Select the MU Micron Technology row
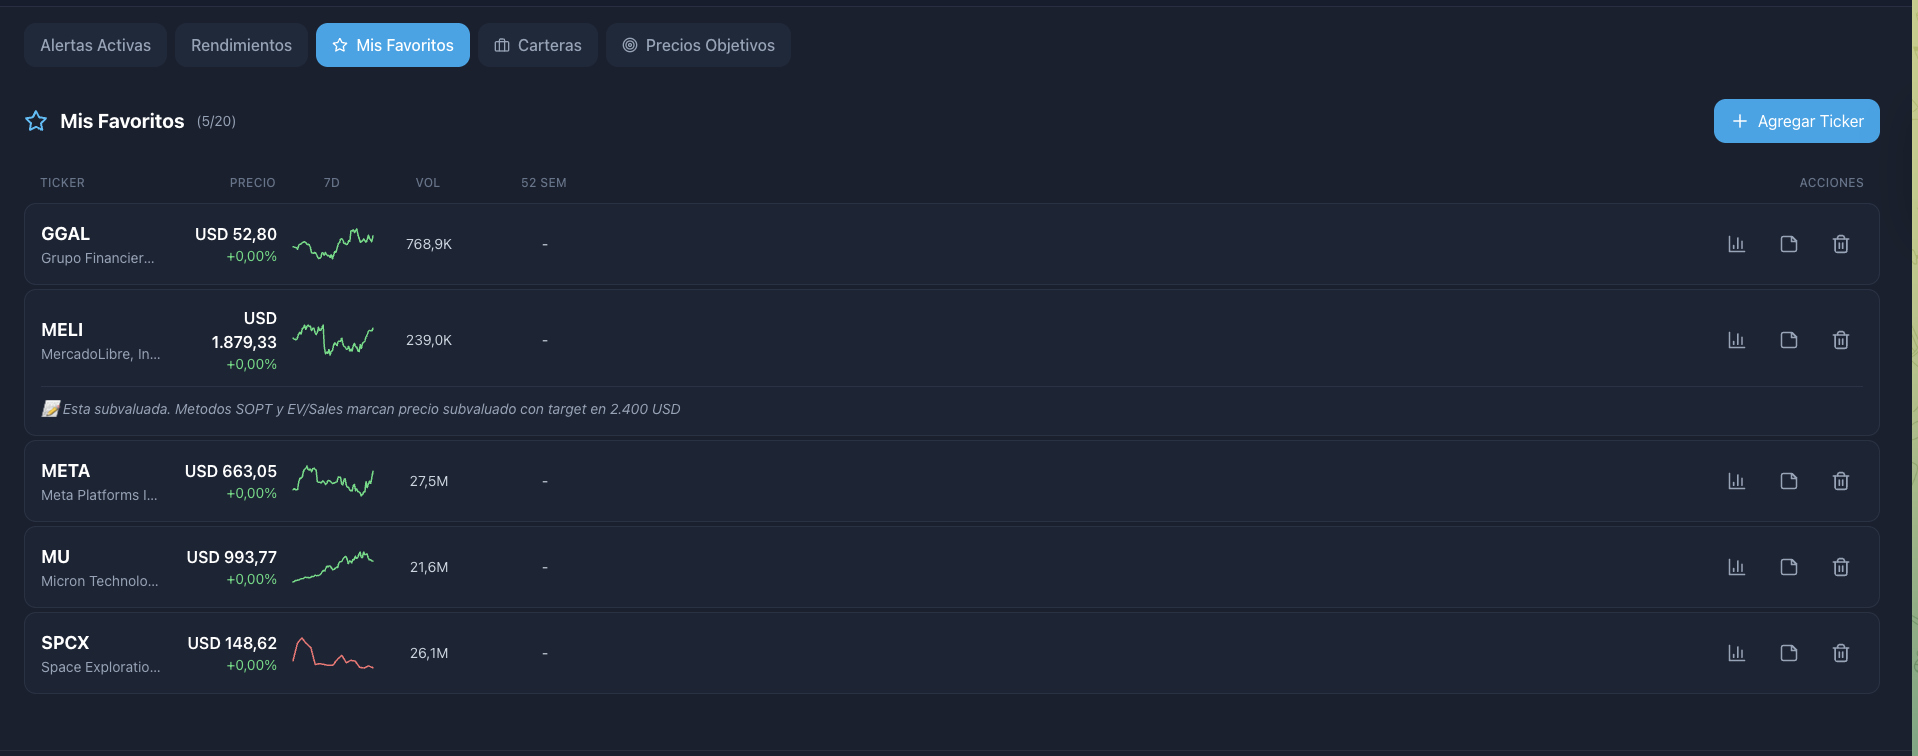Viewport: 1918px width, 756px height. (x=951, y=567)
